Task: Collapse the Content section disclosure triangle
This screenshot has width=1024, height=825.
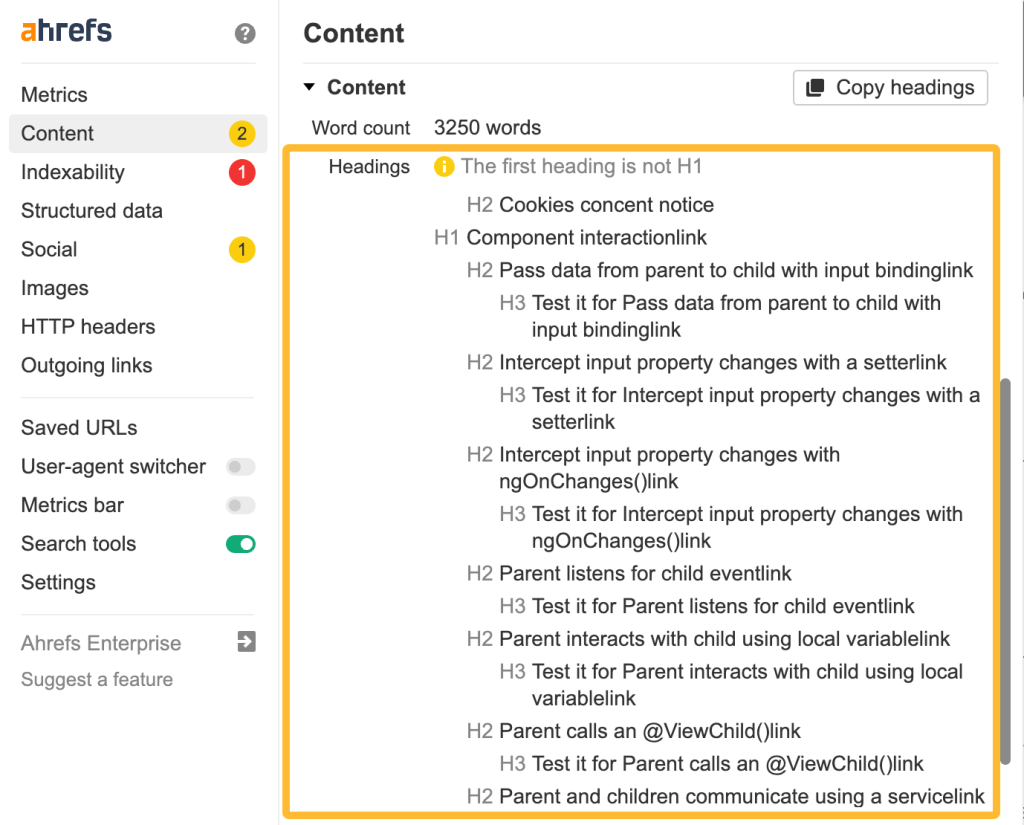Action: [310, 87]
